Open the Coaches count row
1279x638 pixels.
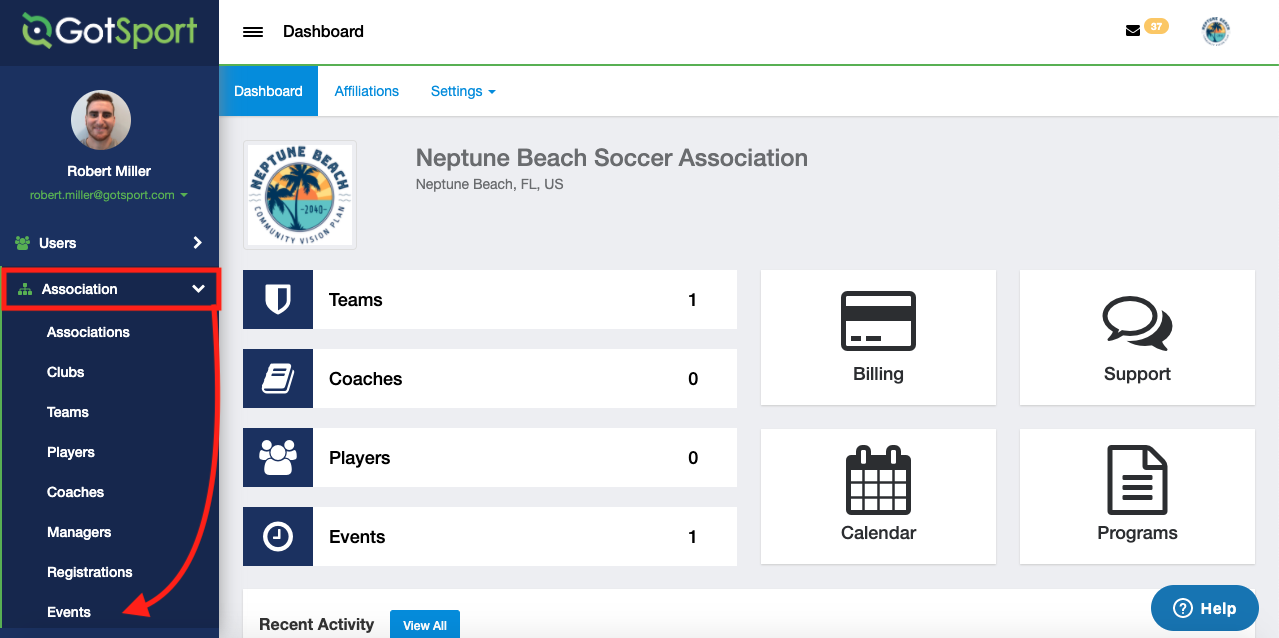tap(490, 379)
